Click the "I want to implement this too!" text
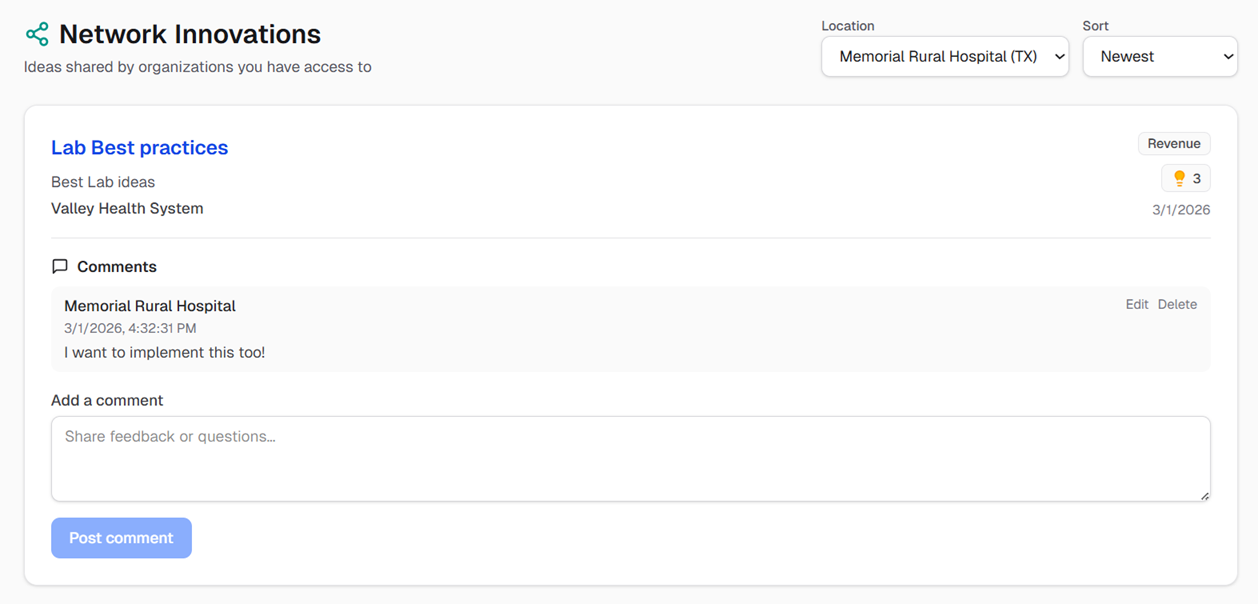The image size is (1258, 604). (x=165, y=353)
